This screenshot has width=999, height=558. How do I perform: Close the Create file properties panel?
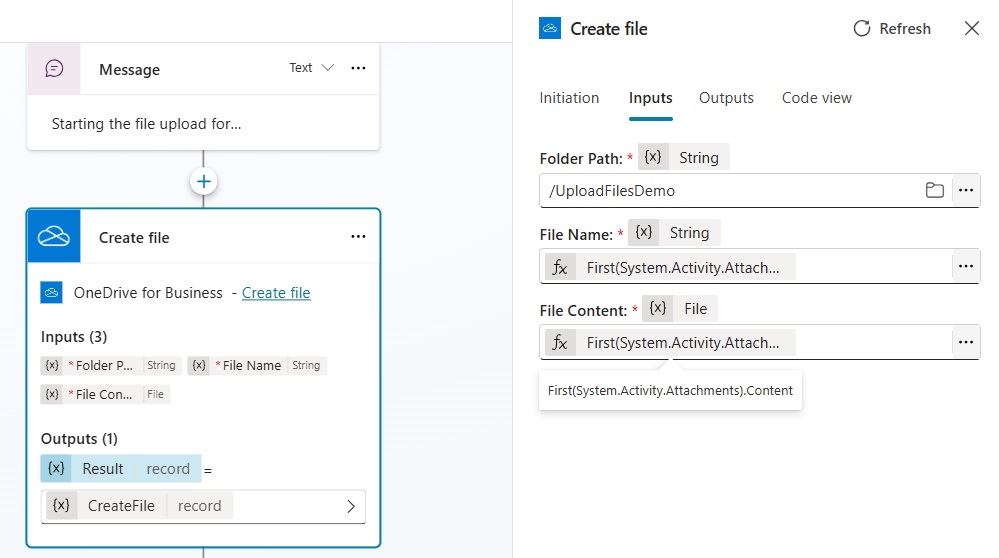[972, 29]
